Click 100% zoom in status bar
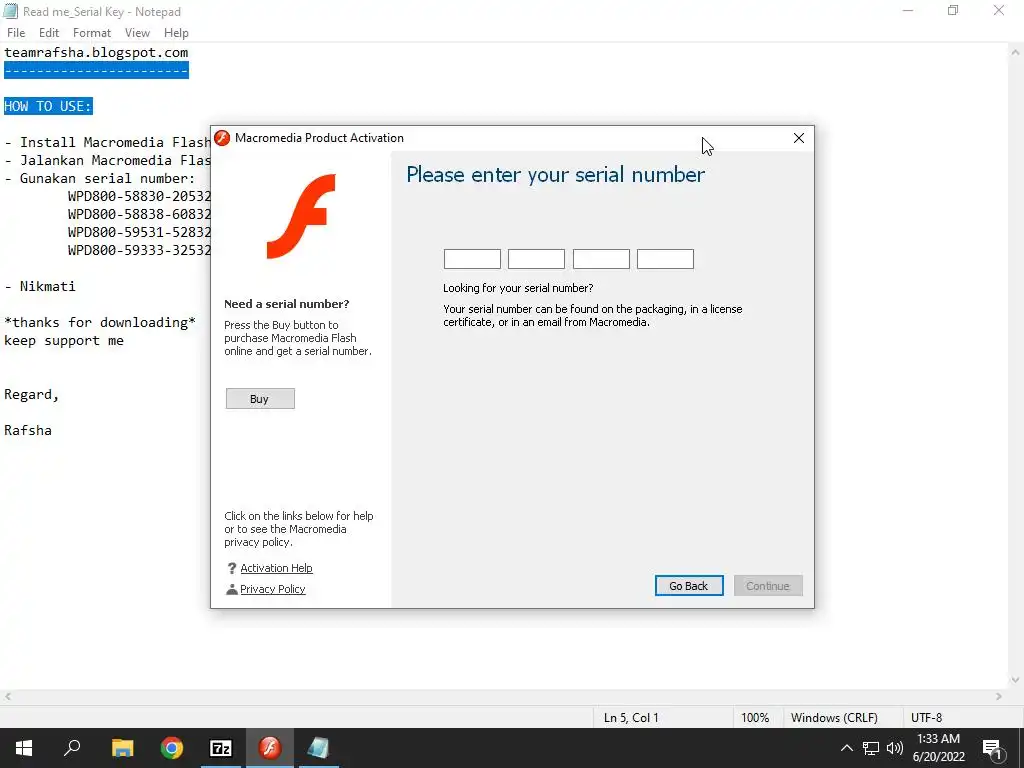The height and width of the screenshot is (768, 1024). pyautogui.click(x=755, y=718)
